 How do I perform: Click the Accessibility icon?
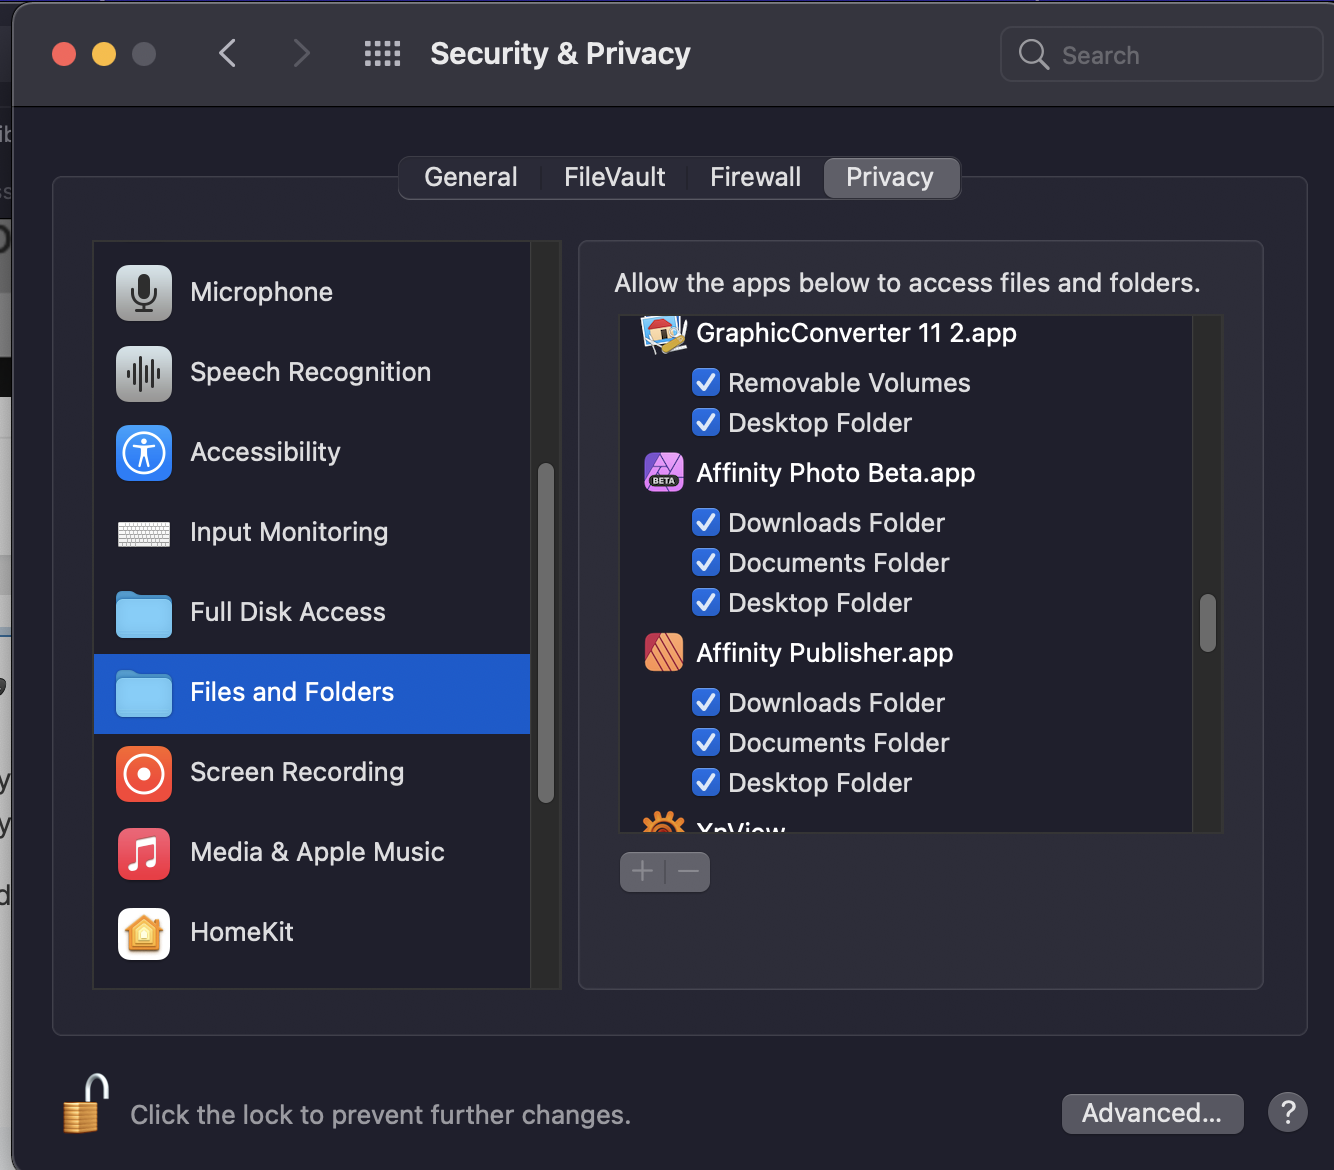coord(144,453)
